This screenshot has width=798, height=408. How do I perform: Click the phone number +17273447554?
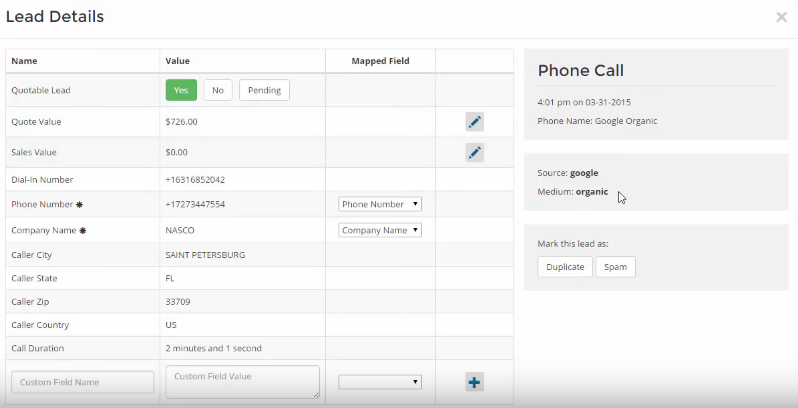[195, 204]
